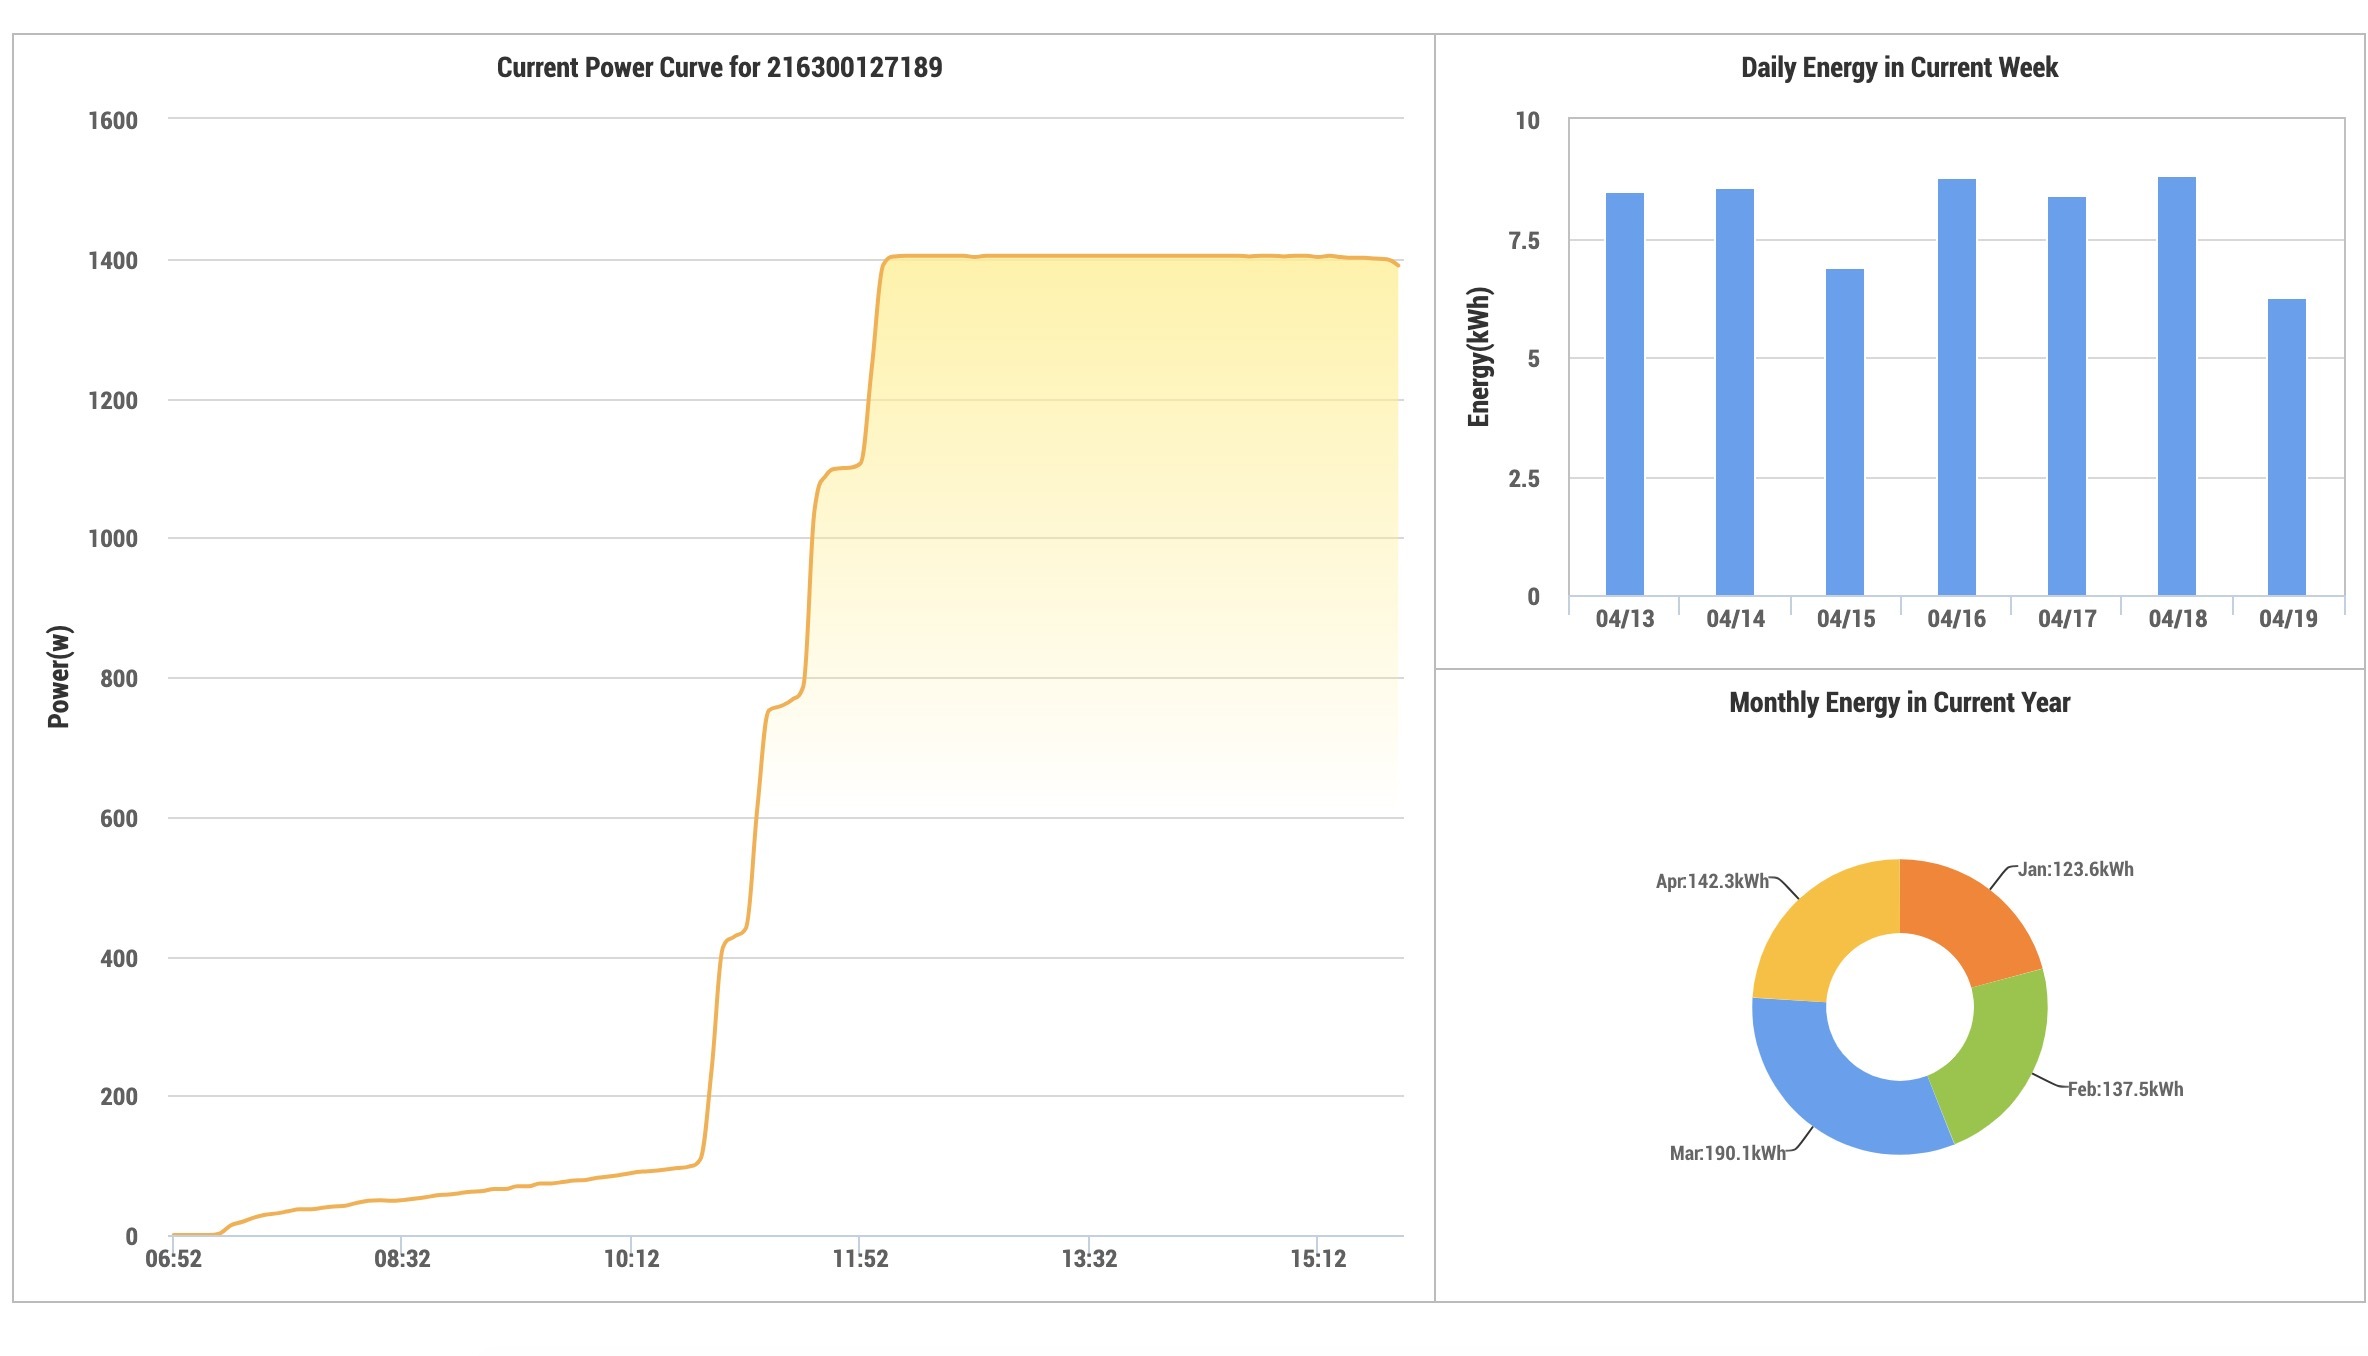Click the Feb:137.5kWh label
Image resolution: width=2368 pixels, height=1356 pixels.
(2125, 1089)
